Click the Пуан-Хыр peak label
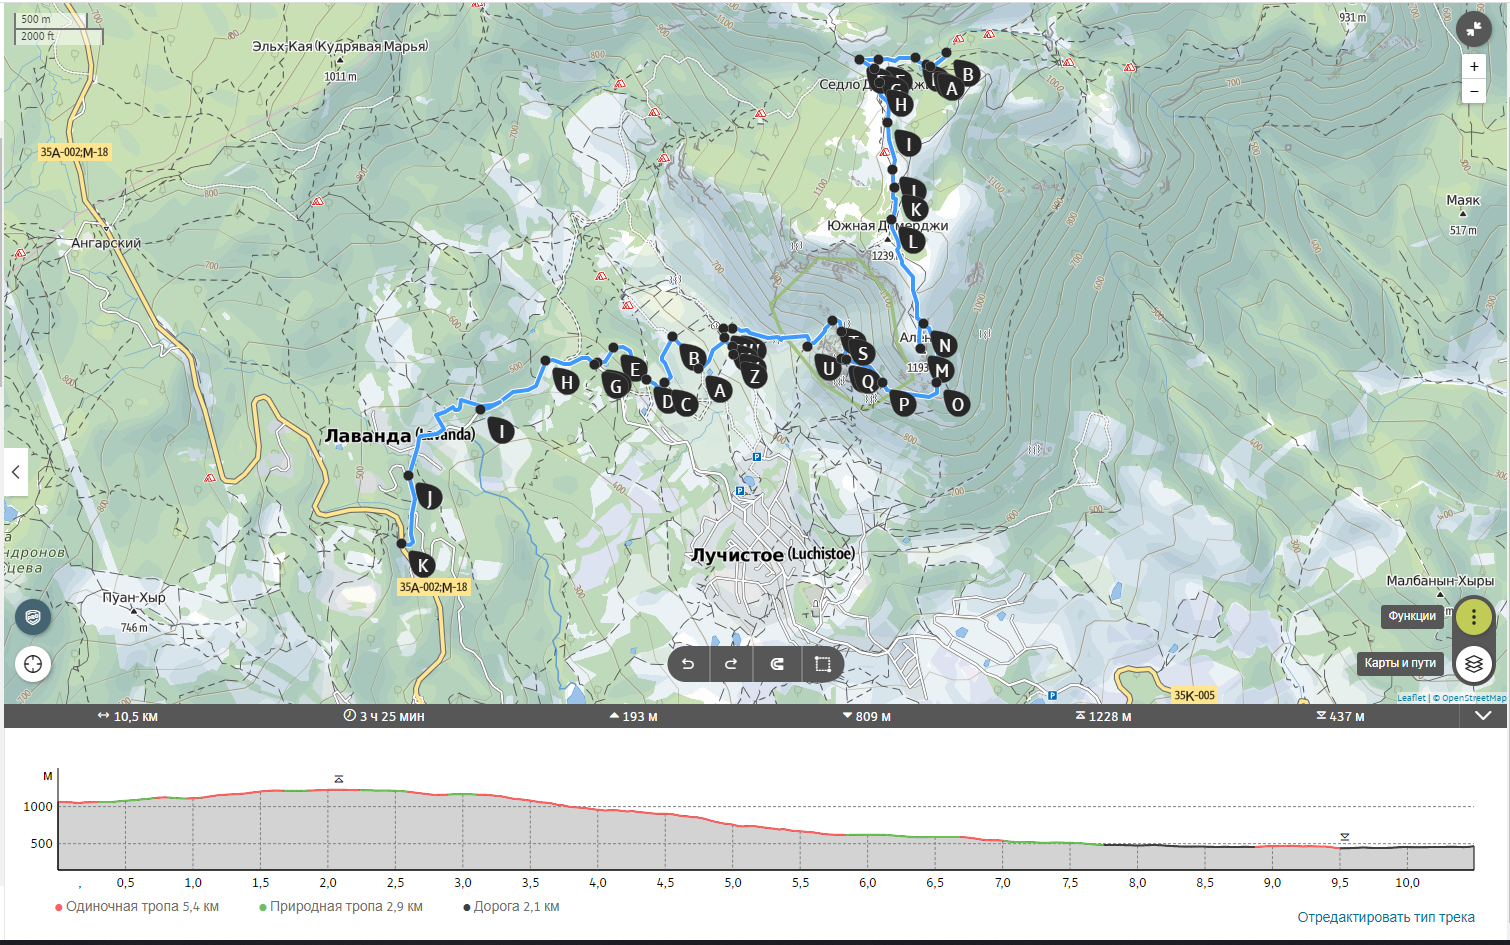 point(134,597)
